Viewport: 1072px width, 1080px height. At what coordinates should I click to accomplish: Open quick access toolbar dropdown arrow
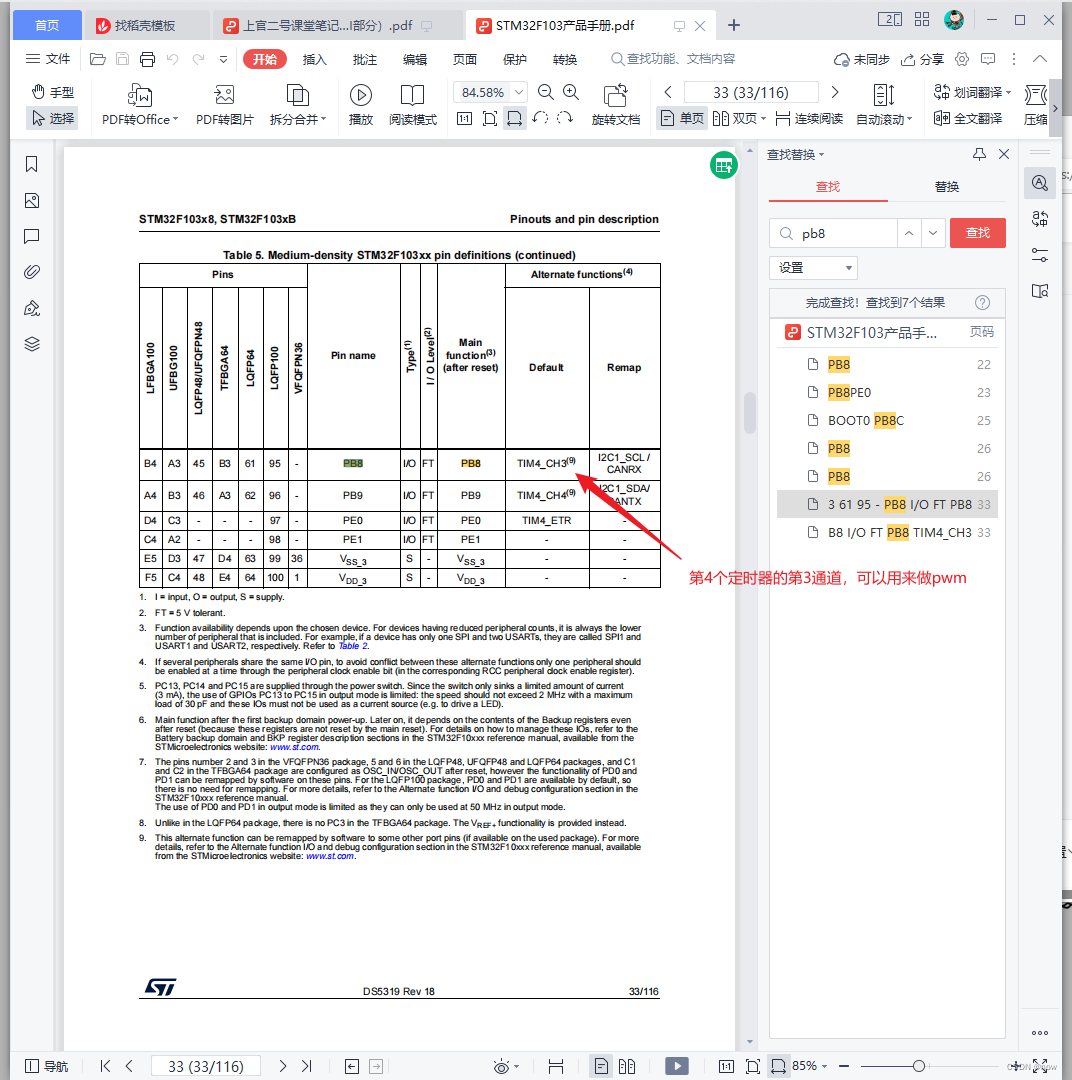(x=223, y=59)
